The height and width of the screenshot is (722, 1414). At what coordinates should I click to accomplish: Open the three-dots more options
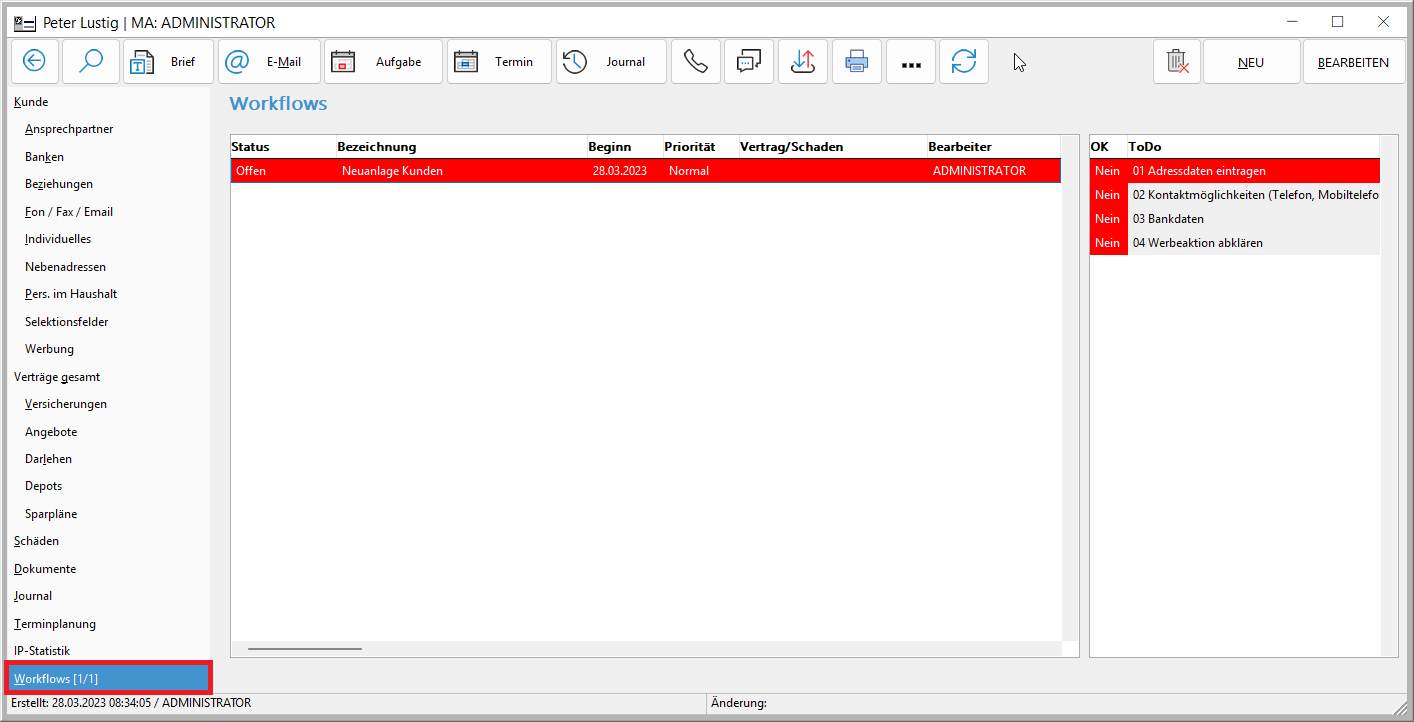click(910, 63)
